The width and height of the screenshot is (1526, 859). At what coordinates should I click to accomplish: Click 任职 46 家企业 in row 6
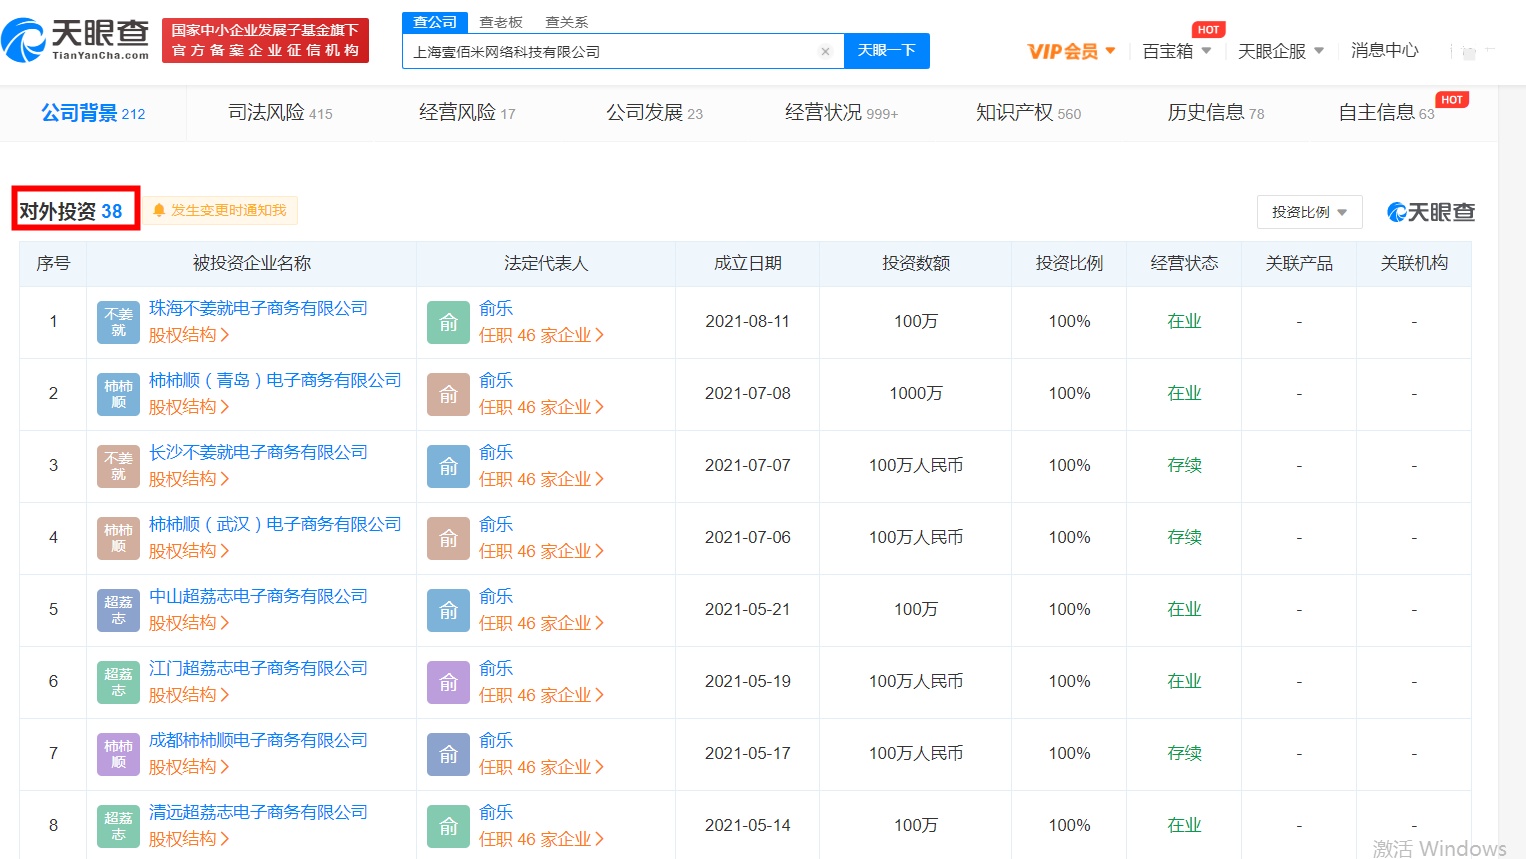tap(541, 695)
